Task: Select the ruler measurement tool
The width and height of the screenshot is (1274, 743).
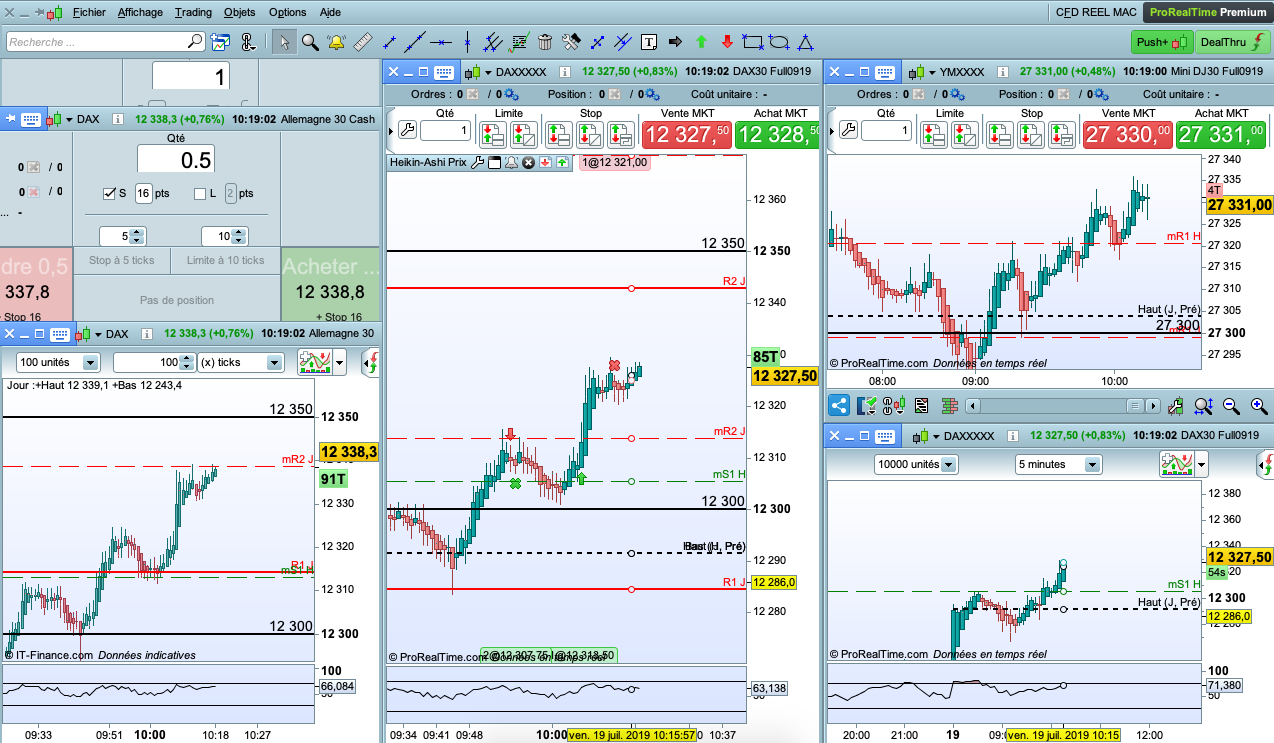Action: (363, 42)
